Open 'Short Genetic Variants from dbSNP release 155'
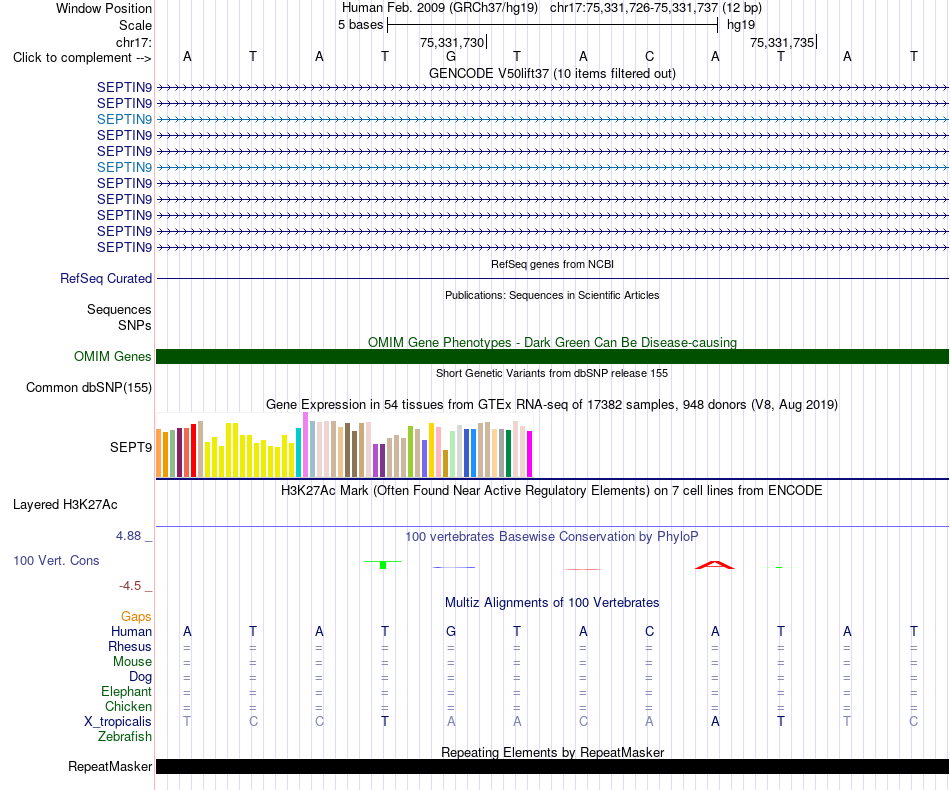 click(x=552, y=373)
